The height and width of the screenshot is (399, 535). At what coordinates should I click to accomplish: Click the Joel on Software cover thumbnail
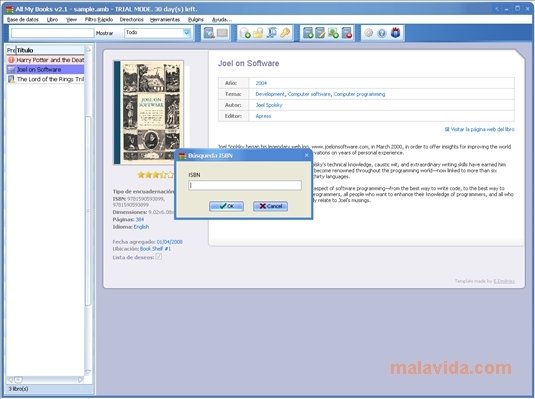tap(149, 112)
